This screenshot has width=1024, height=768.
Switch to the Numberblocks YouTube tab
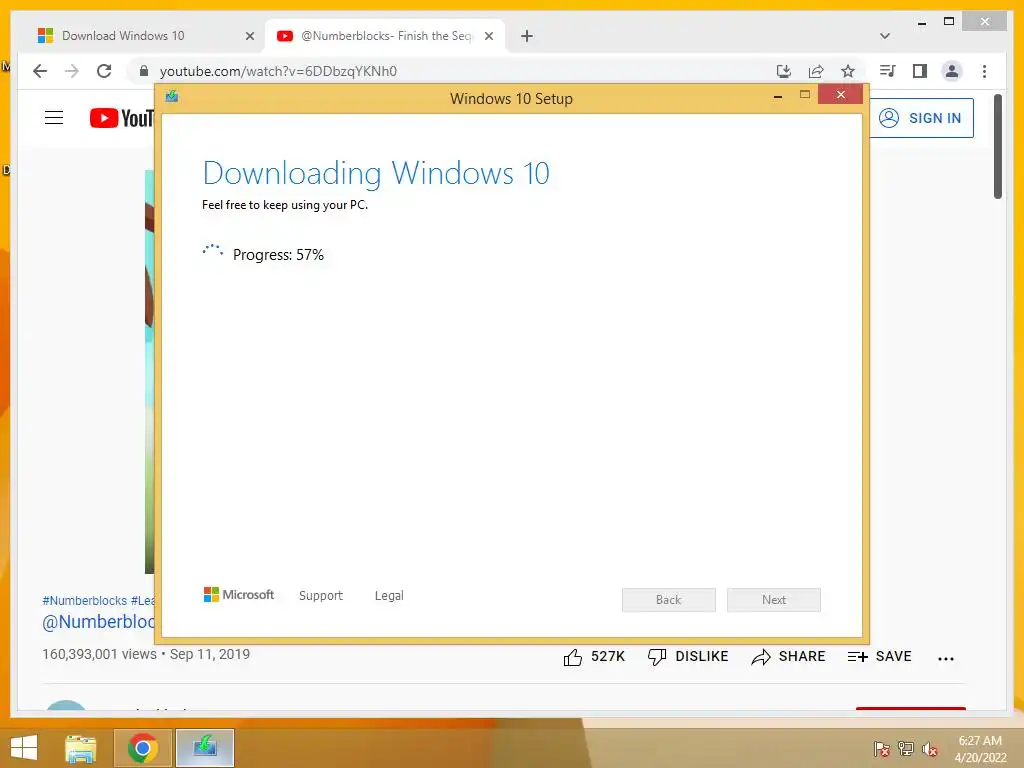(385, 36)
